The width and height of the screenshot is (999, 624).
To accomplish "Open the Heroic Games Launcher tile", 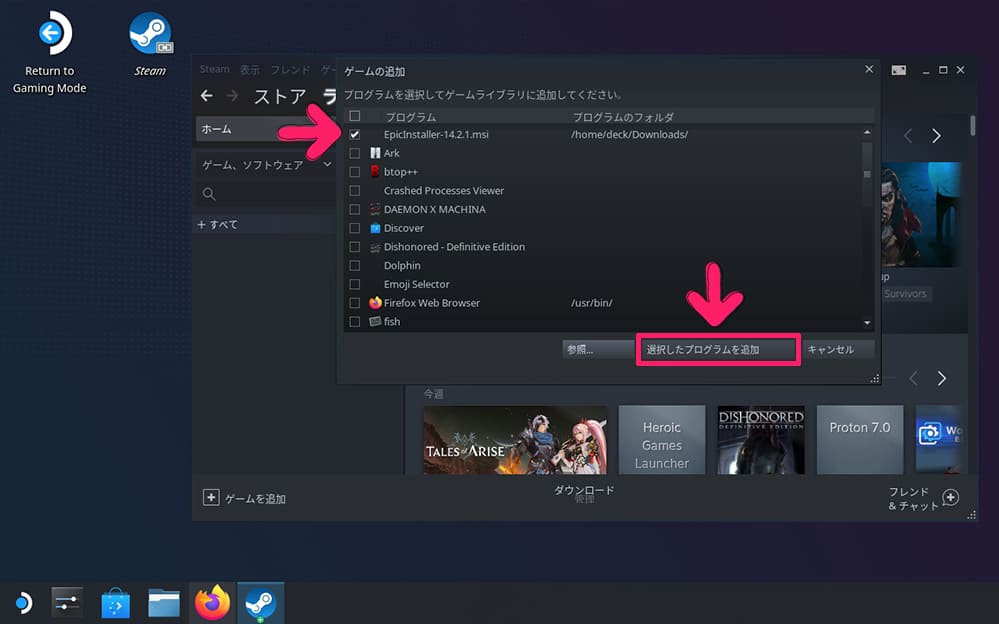I will (661, 440).
